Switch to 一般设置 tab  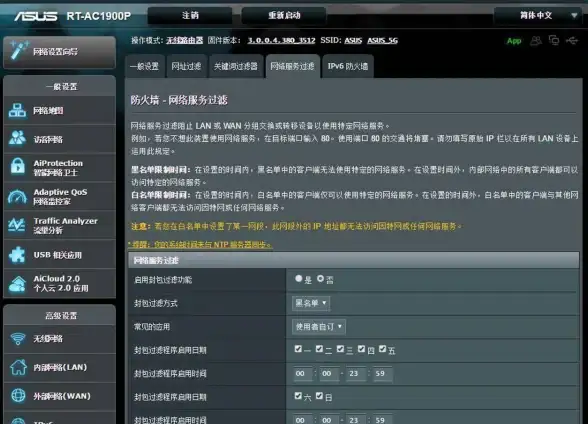pos(145,66)
